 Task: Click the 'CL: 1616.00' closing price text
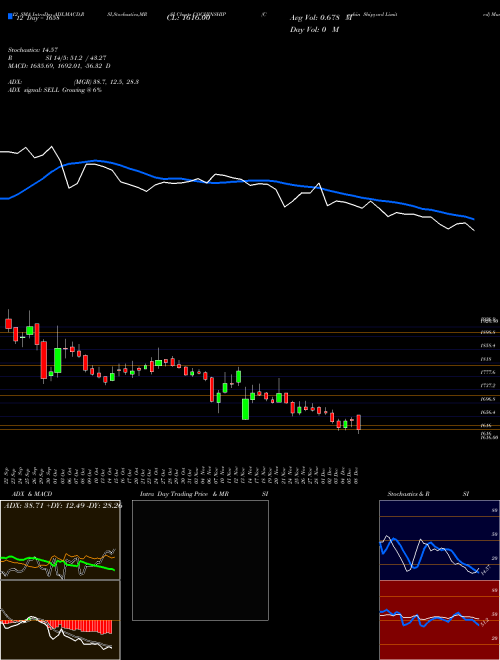(188, 18)
